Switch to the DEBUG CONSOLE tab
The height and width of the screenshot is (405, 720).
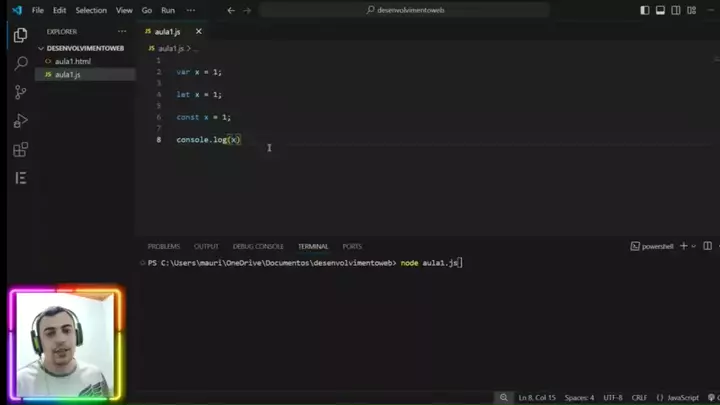[x=258, y=246]
